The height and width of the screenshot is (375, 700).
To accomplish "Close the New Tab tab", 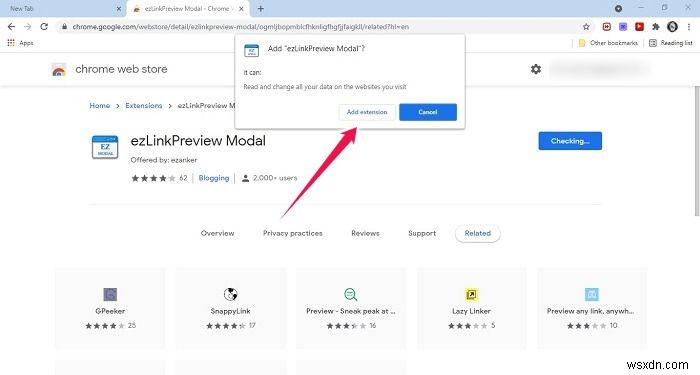I will [x=119, y=8].
